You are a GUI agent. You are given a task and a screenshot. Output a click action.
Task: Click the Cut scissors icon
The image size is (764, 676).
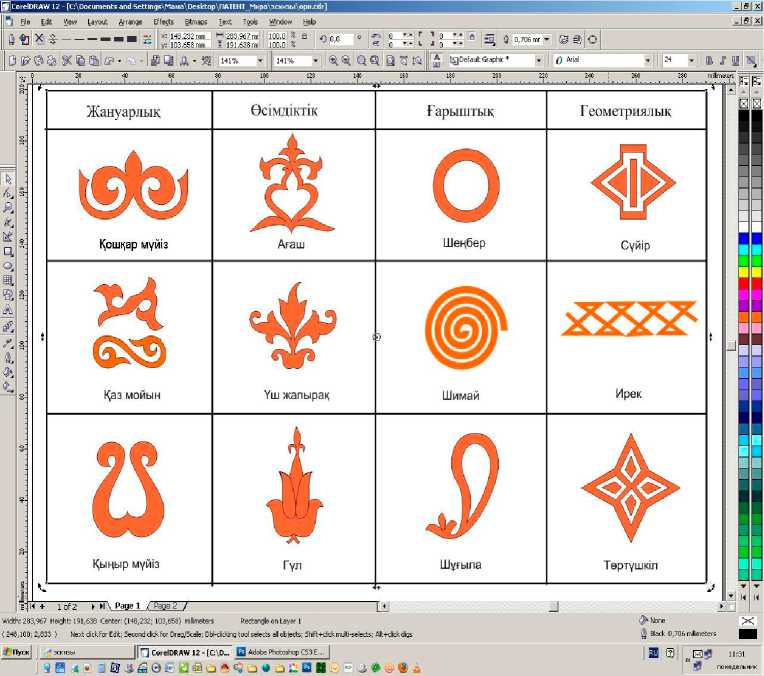[x=67, y=61]
